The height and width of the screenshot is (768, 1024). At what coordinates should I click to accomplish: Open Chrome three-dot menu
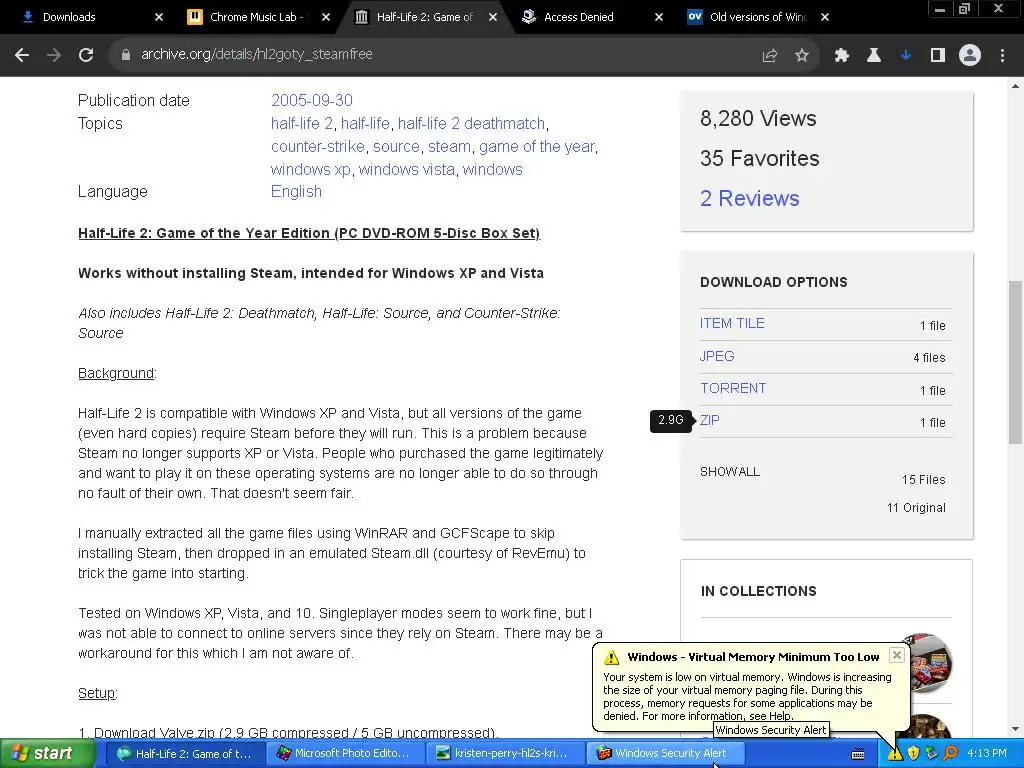(x=1002, y=56)
